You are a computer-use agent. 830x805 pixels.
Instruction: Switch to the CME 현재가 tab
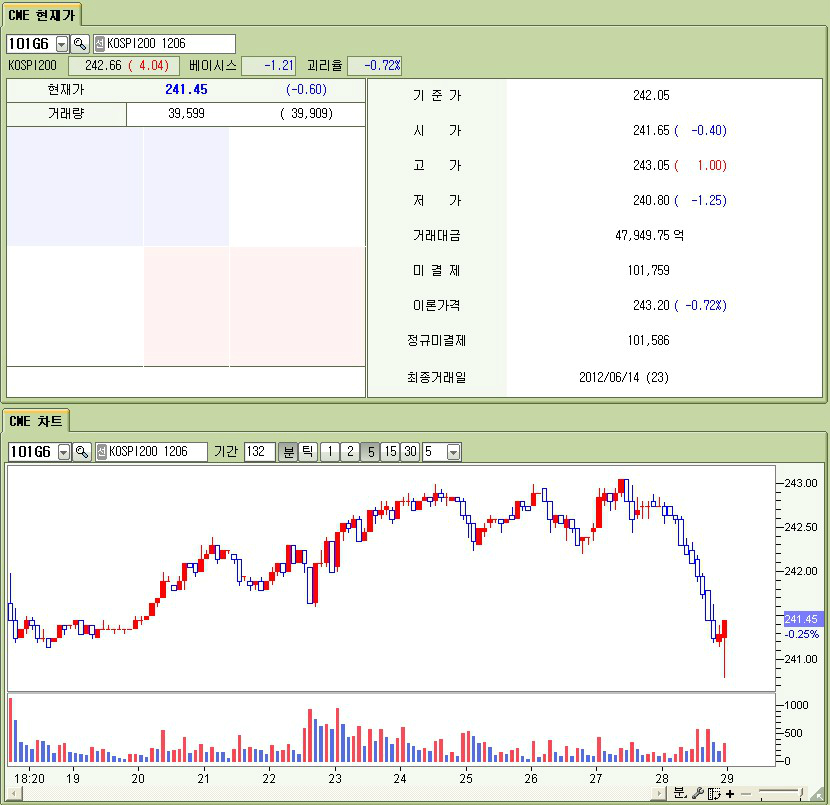click(41, 14)
